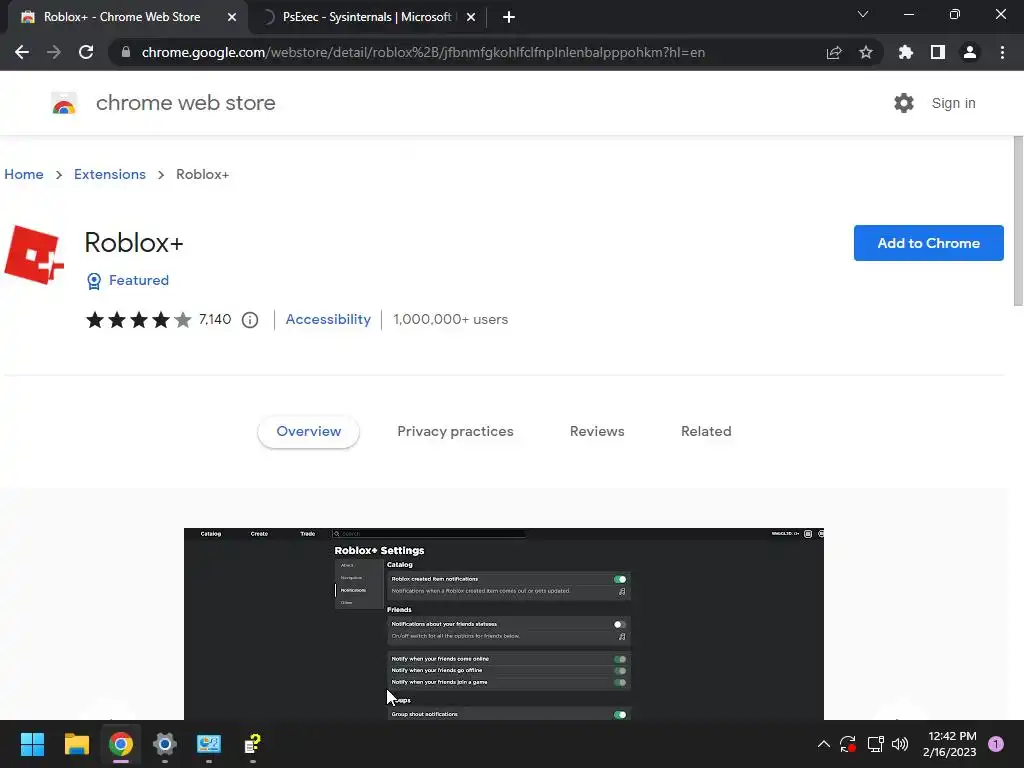Image resolution: width=1024 pixels, height=768 pixels.
Task: Open the monitor app in the taskbar
Action: (209, 744)
